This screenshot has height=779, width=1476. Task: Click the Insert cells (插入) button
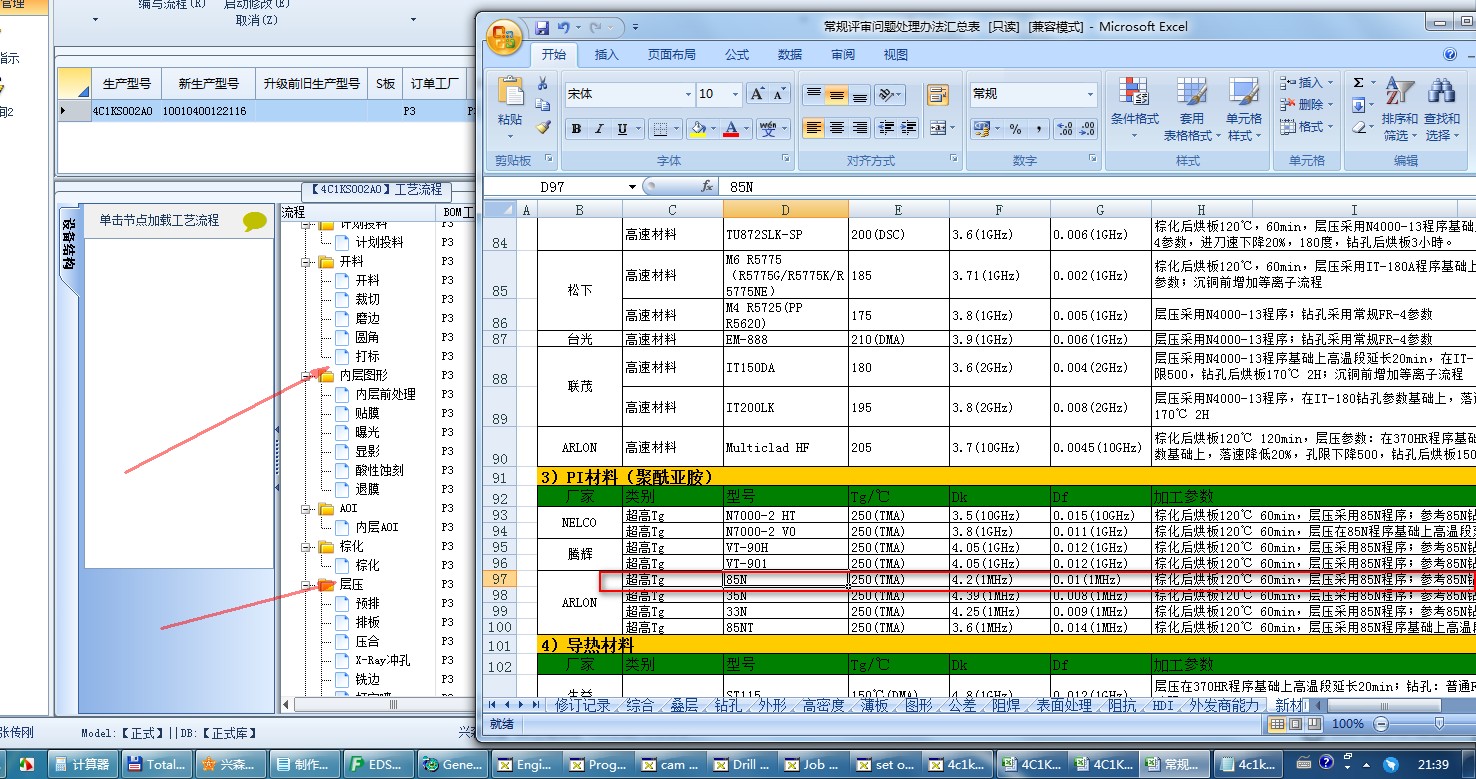pos(1304,83)
